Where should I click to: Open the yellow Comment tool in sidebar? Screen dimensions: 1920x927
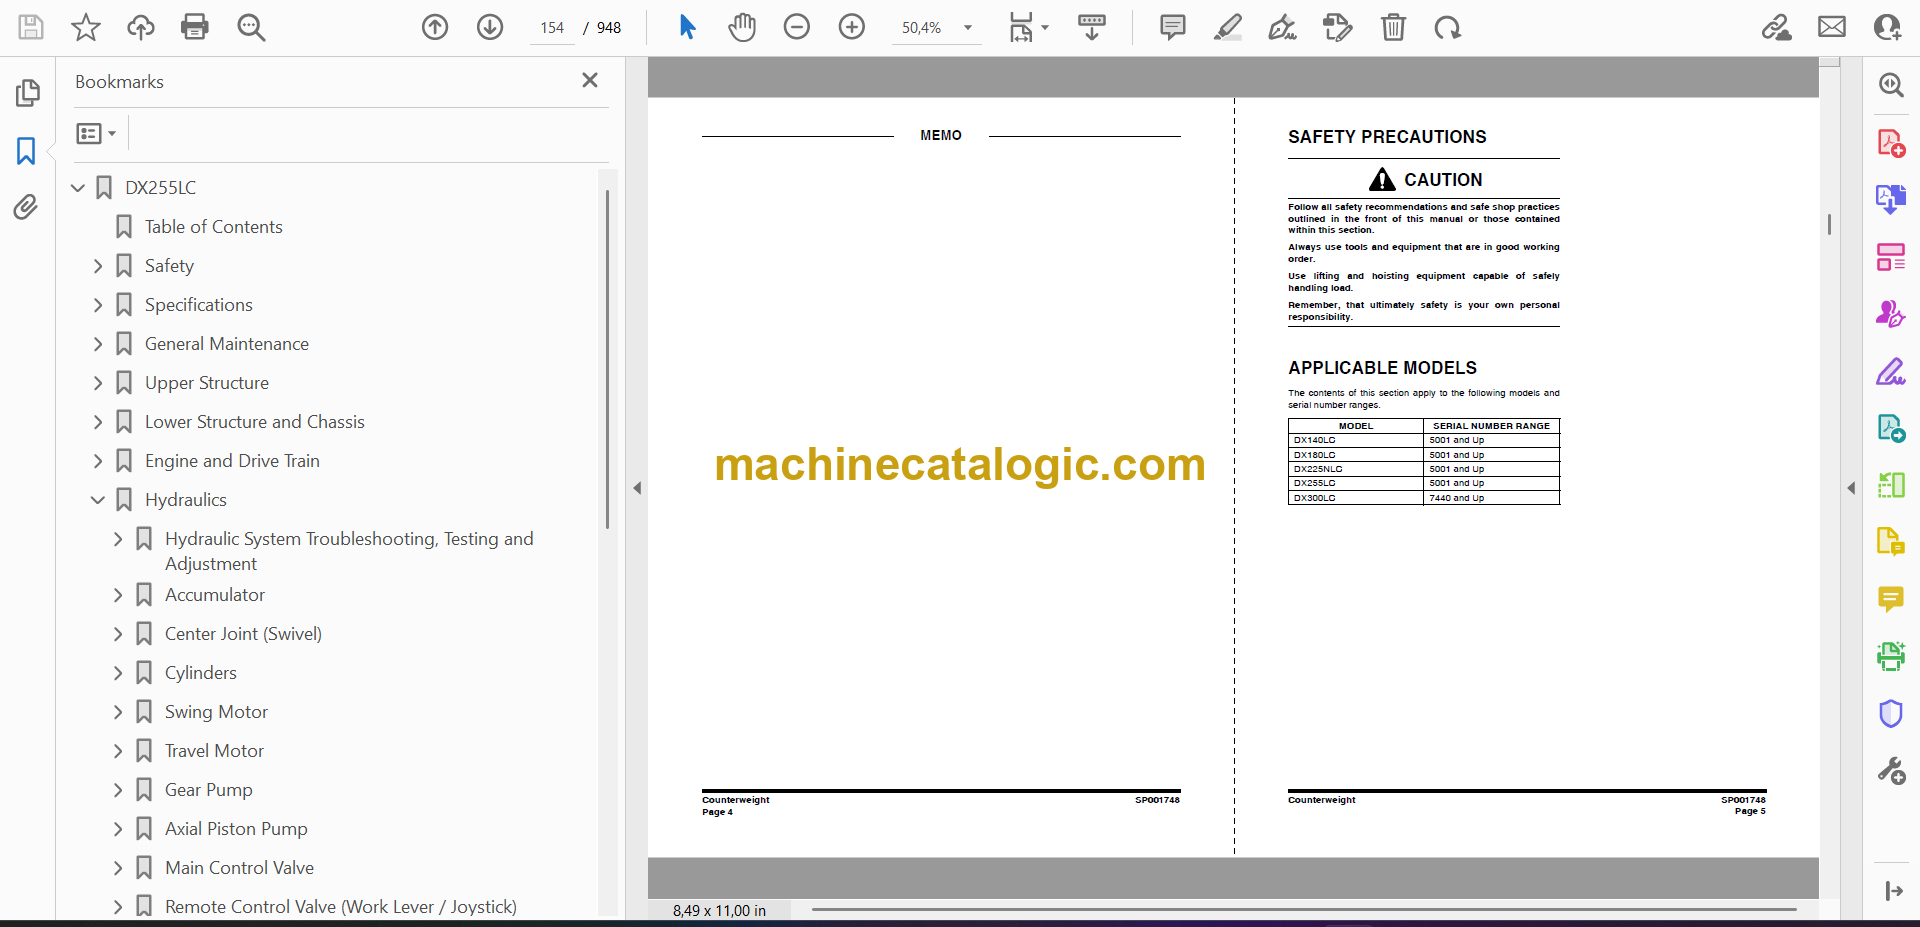point(1891,600)
